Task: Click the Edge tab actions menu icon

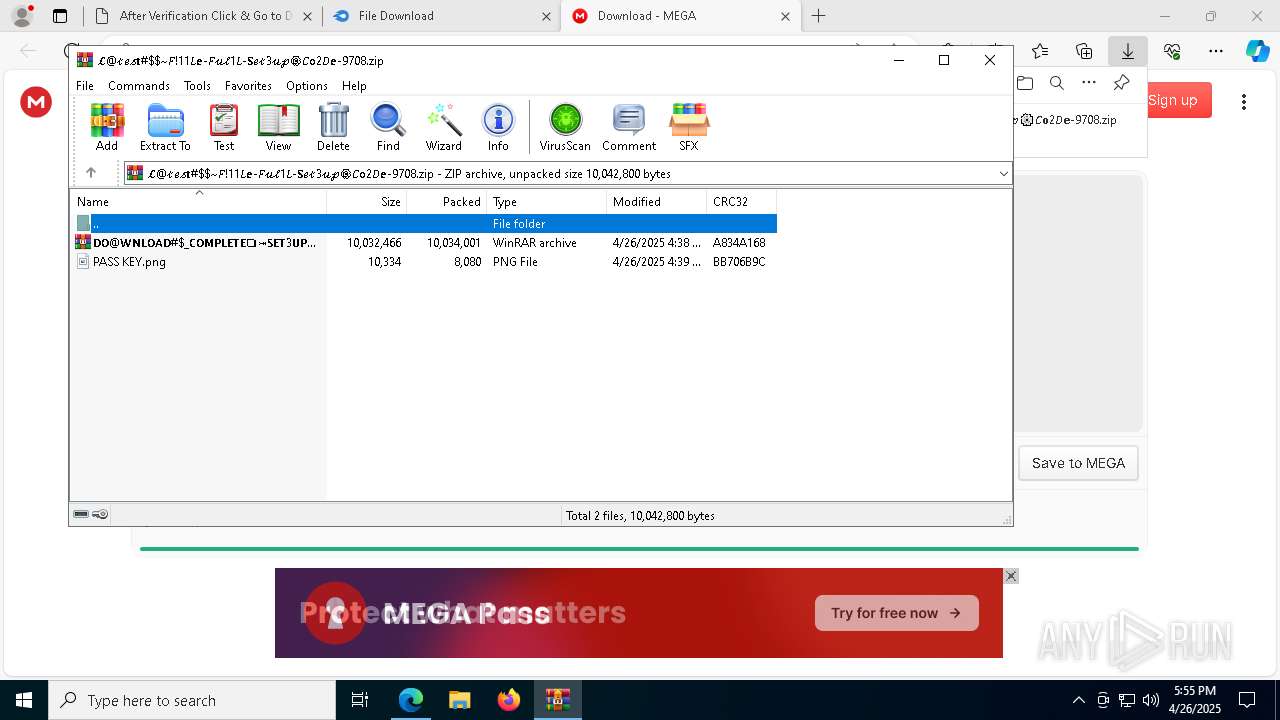Action: (60, 16)
